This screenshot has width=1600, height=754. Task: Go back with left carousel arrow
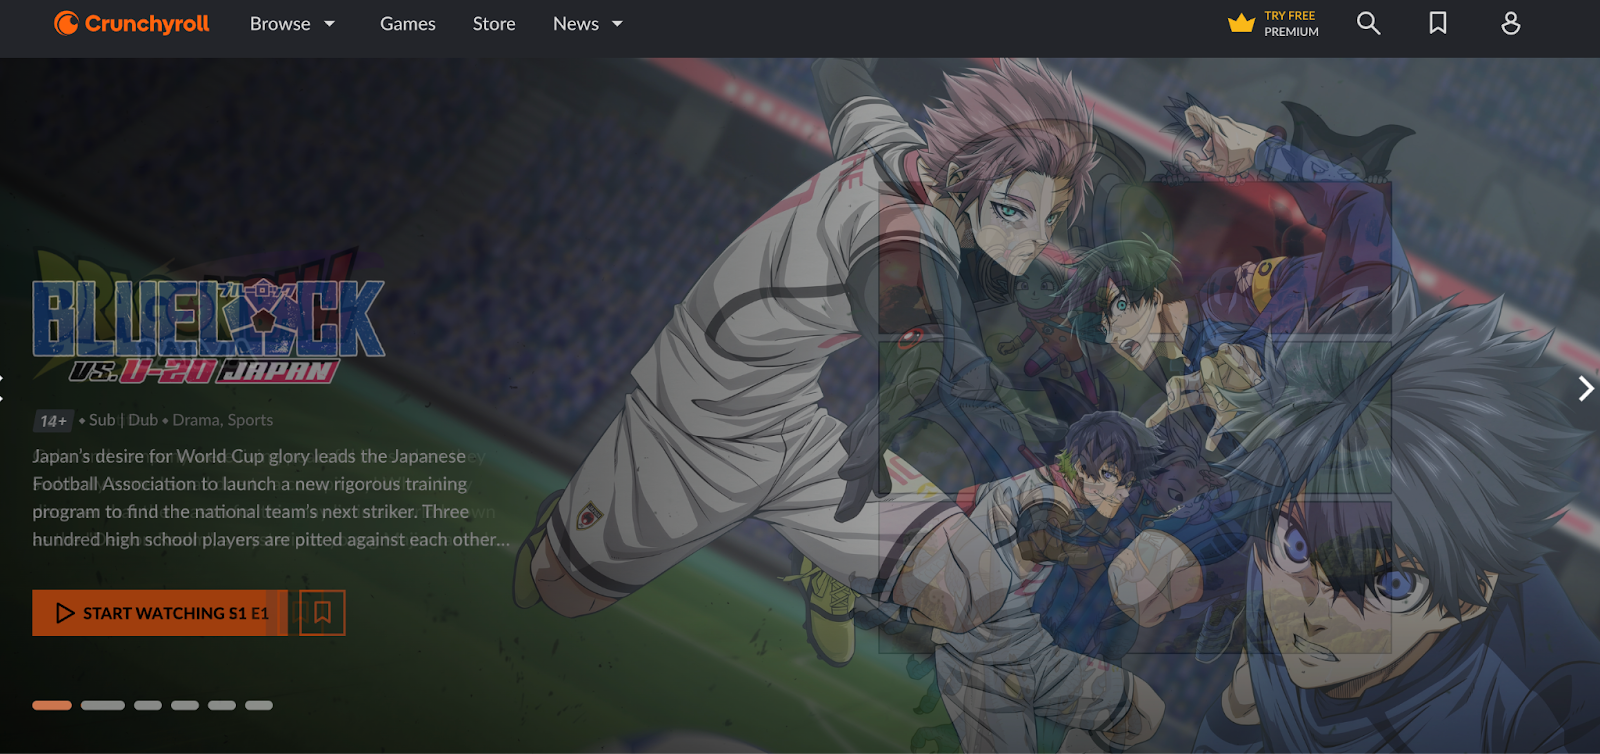3,388
